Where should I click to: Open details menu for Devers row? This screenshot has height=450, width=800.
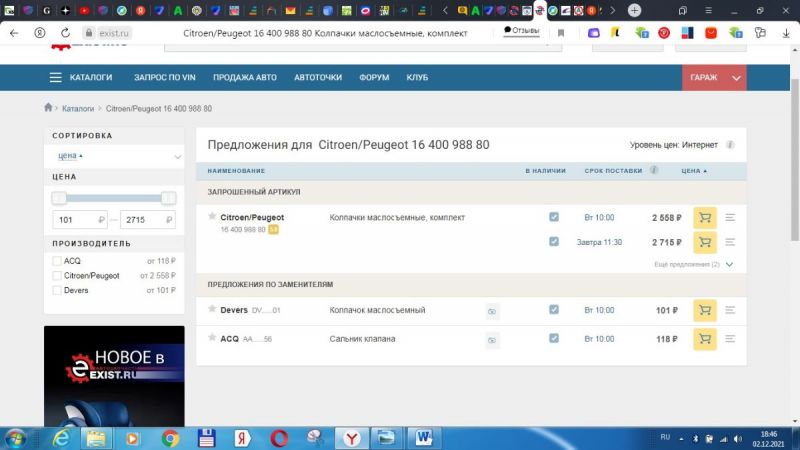(730, 310)
